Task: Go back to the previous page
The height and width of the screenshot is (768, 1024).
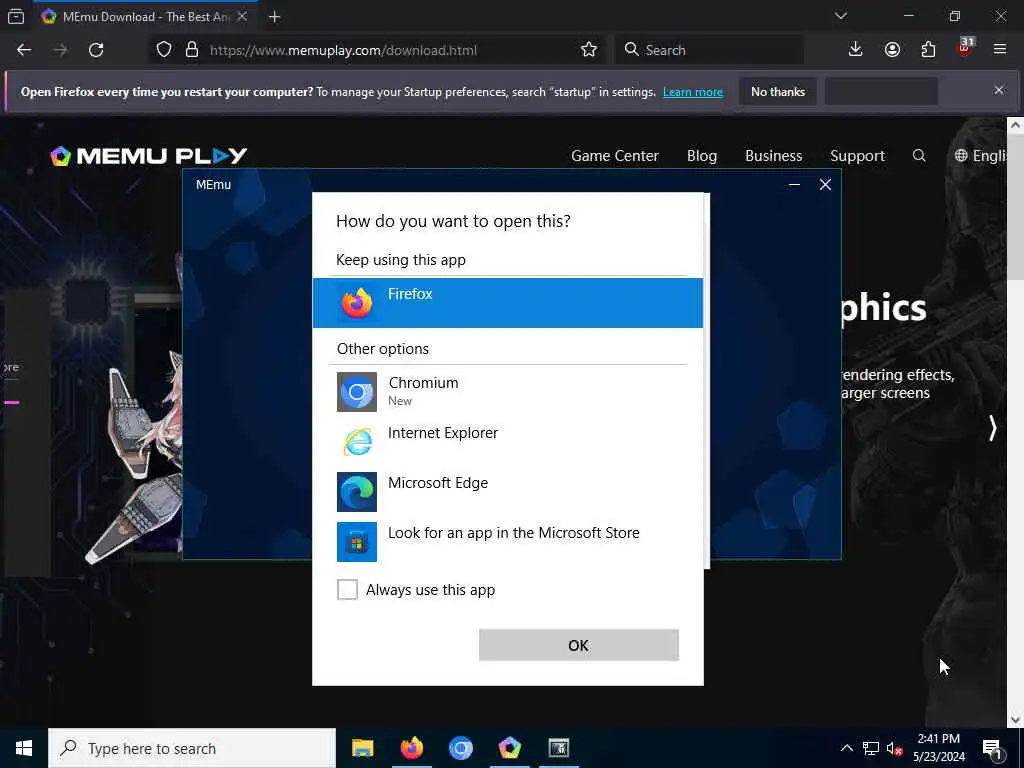Action: [24, 50]
